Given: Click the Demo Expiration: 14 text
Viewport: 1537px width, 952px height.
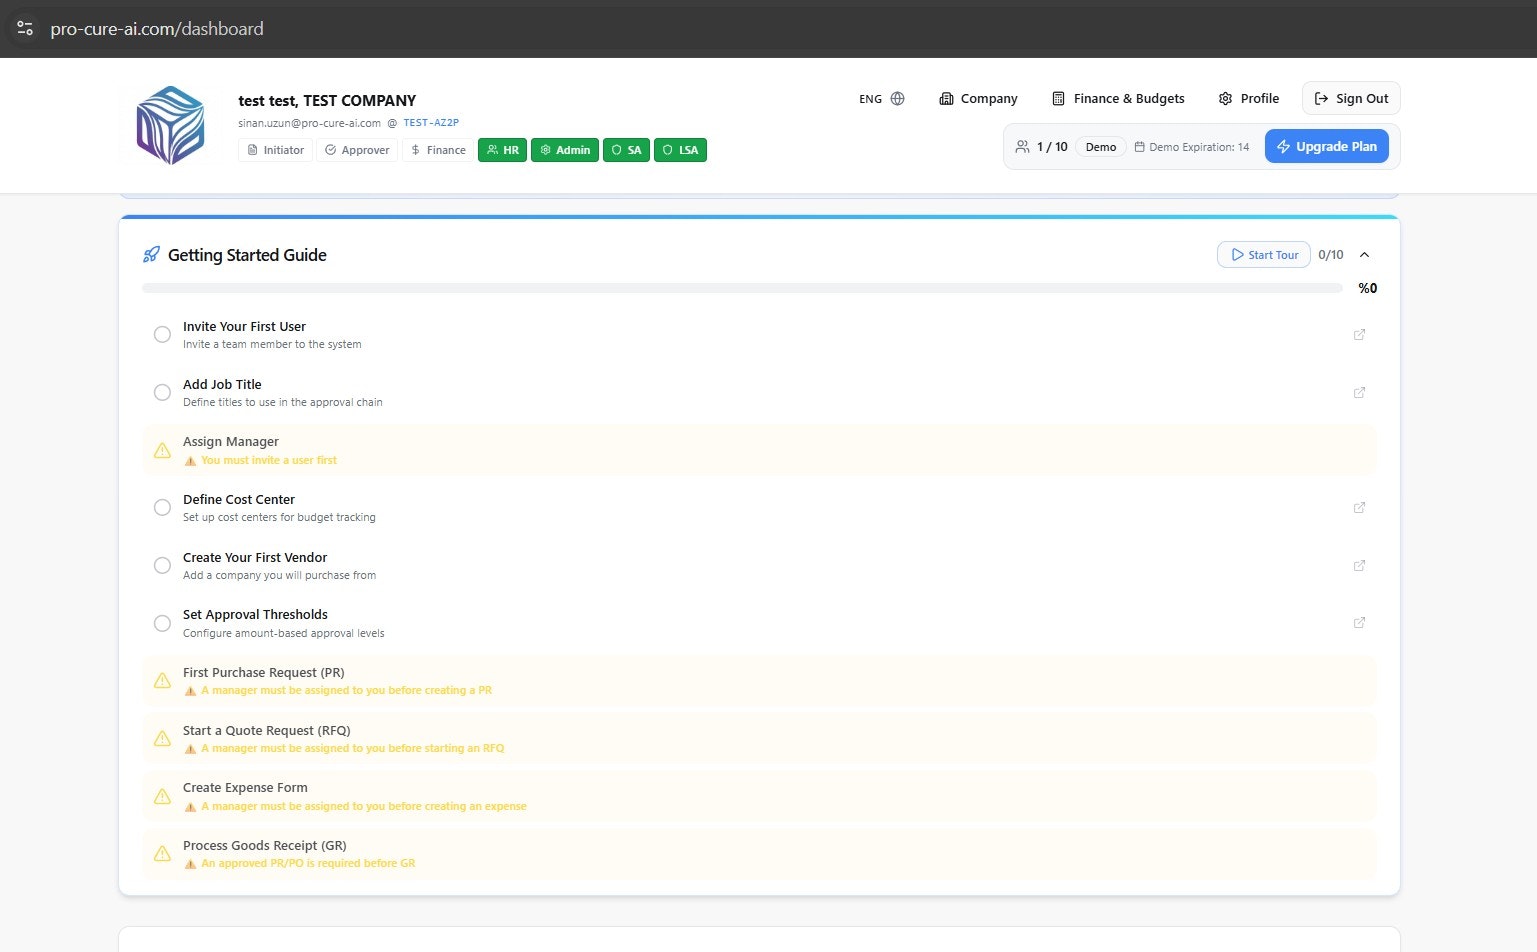Looking at the screenshot, I should [x=1199, y=147].
